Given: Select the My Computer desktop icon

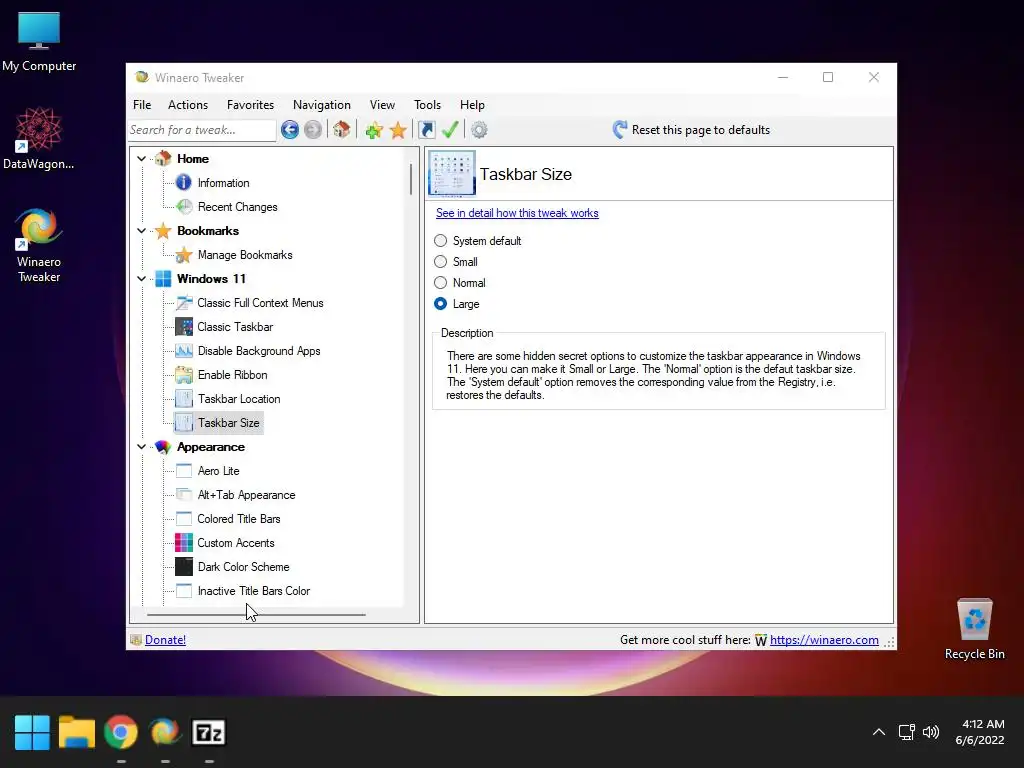Looking at the screenshot, I should click(x=39, y=42).
